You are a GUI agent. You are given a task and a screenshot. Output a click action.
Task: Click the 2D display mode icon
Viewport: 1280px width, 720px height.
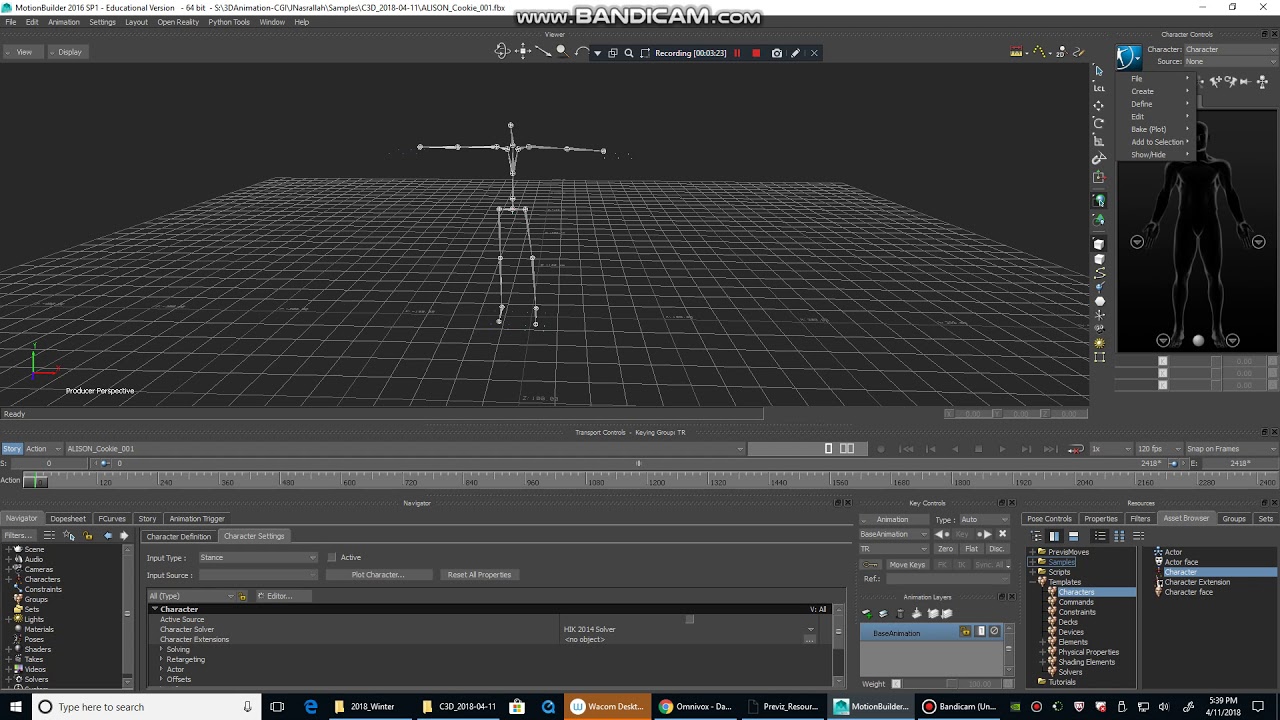coord(1061,52)
